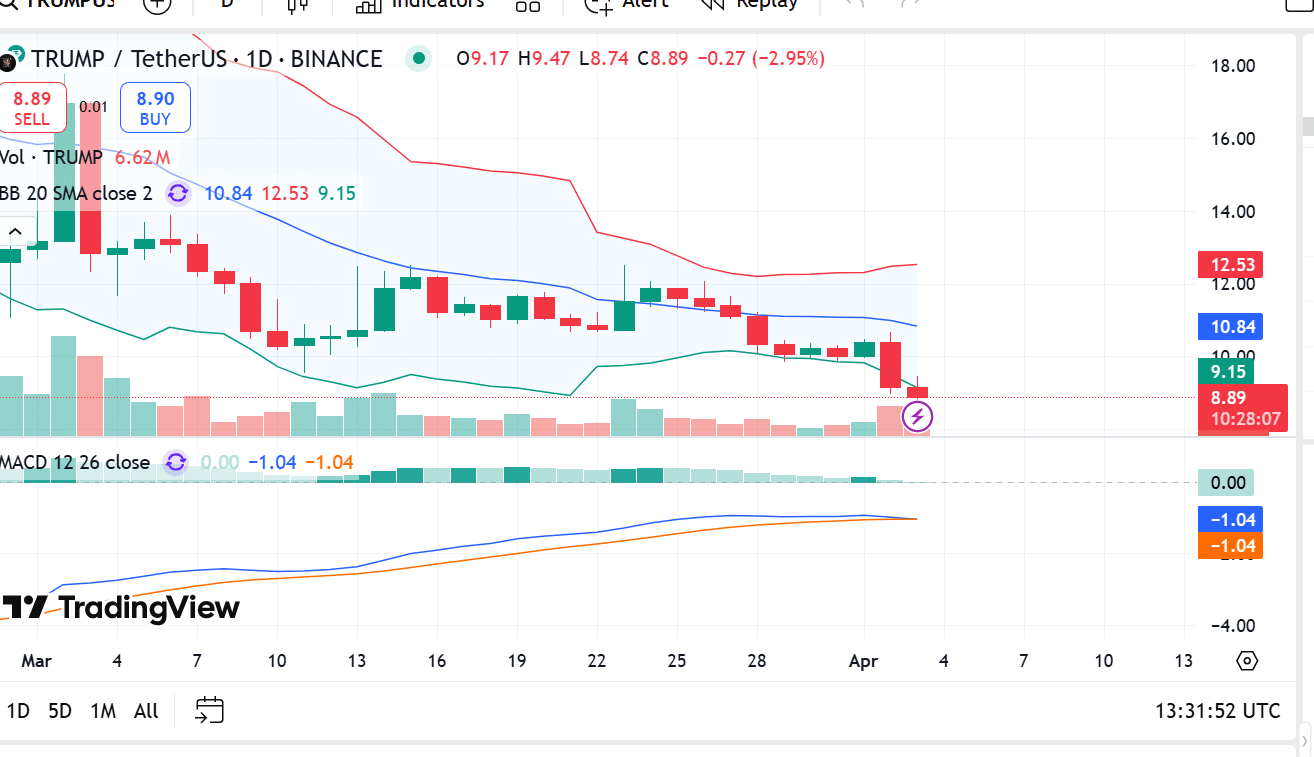
Task: Click the MACD histogram 0.00 scale label
Action: [x=1226, y=483]
